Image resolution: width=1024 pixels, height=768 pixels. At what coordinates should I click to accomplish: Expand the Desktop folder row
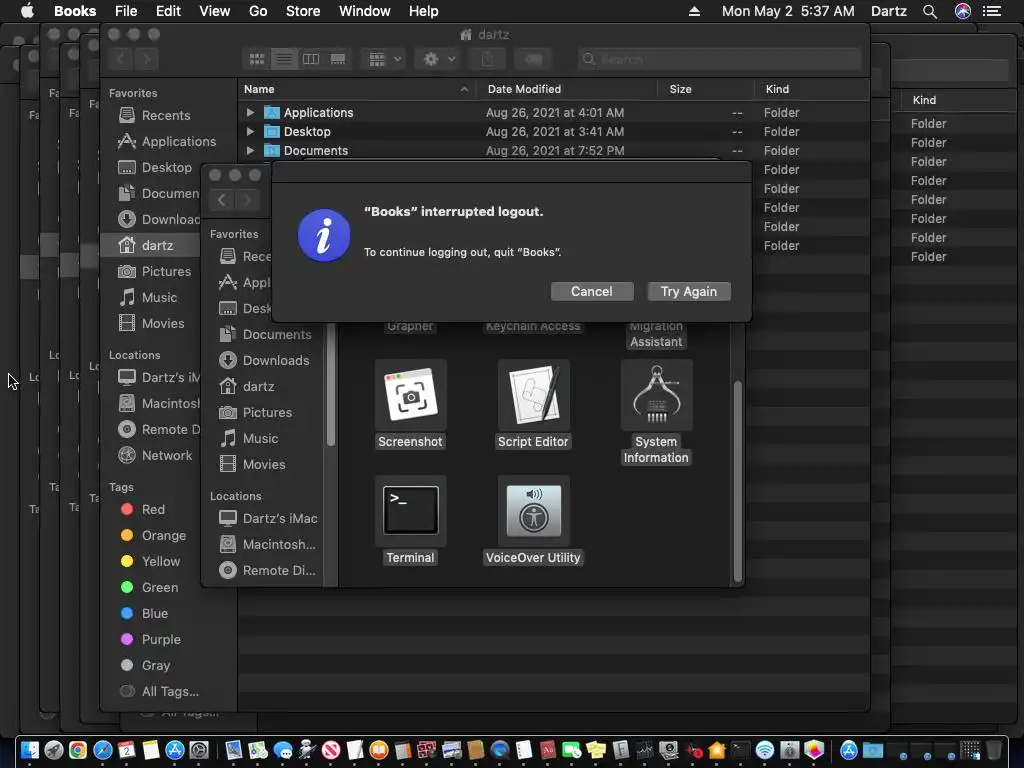[249, 131]
